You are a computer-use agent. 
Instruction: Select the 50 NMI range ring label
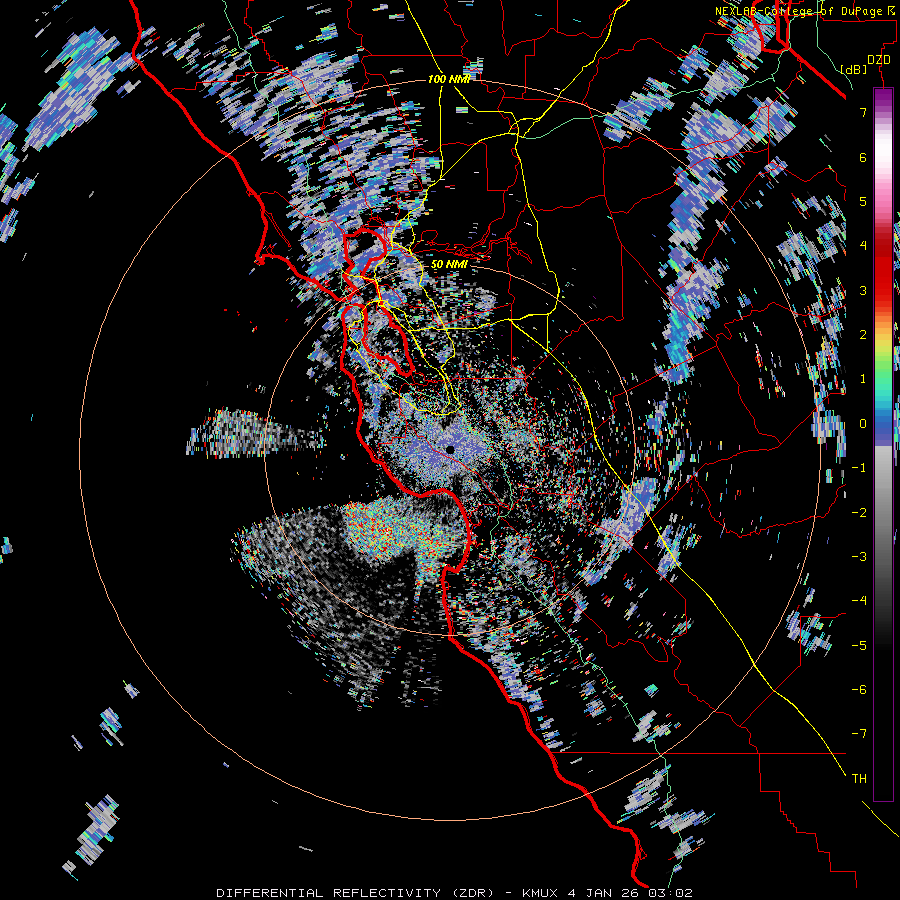(449, 265)
